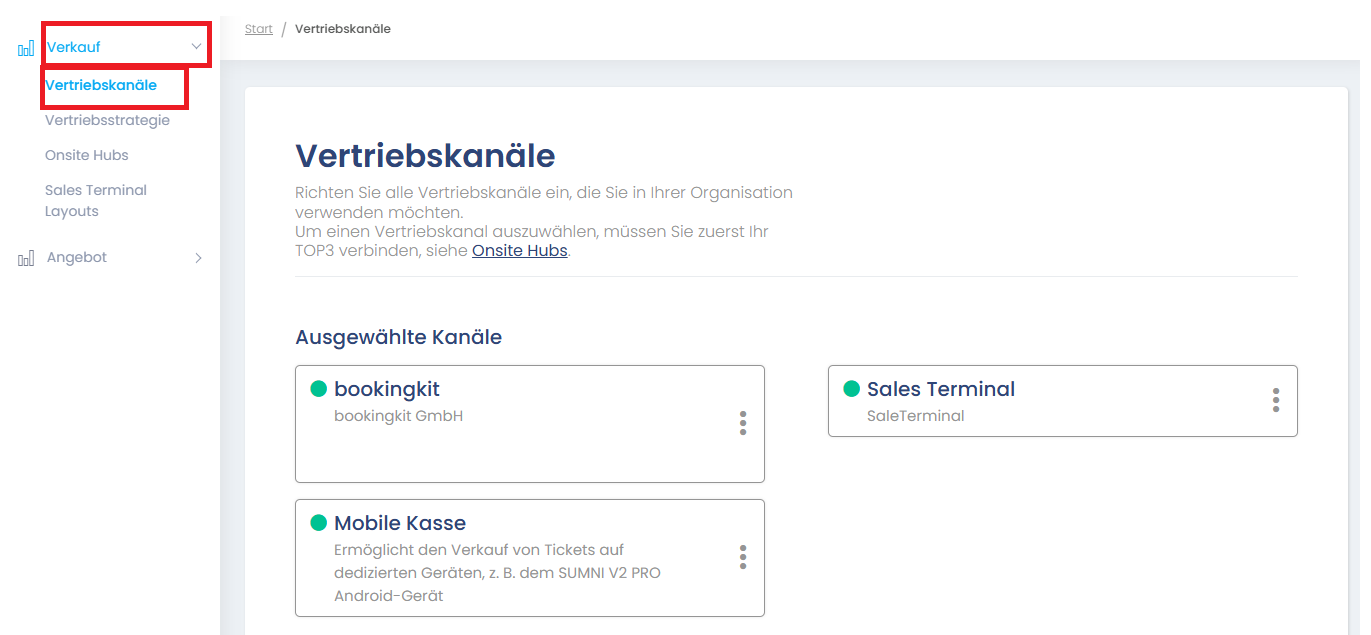Go to Onsite Hubs in the sidebar
Screen dimensions: 1371x635
[87, 155]
